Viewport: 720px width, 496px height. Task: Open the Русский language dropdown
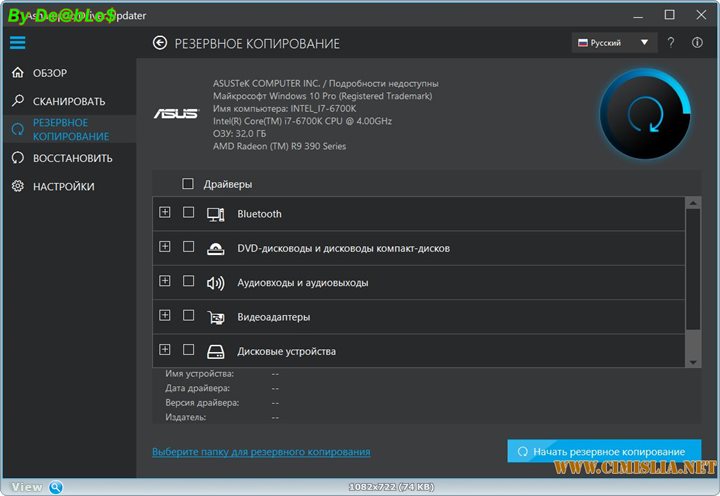click(613, 43)
